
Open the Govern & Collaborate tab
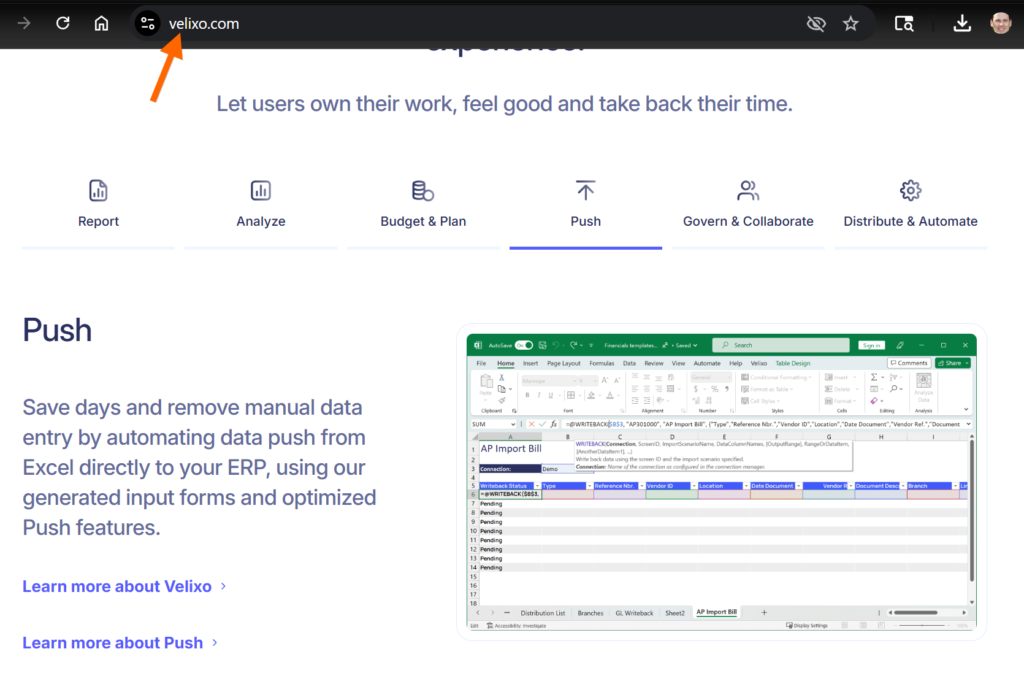748,206
